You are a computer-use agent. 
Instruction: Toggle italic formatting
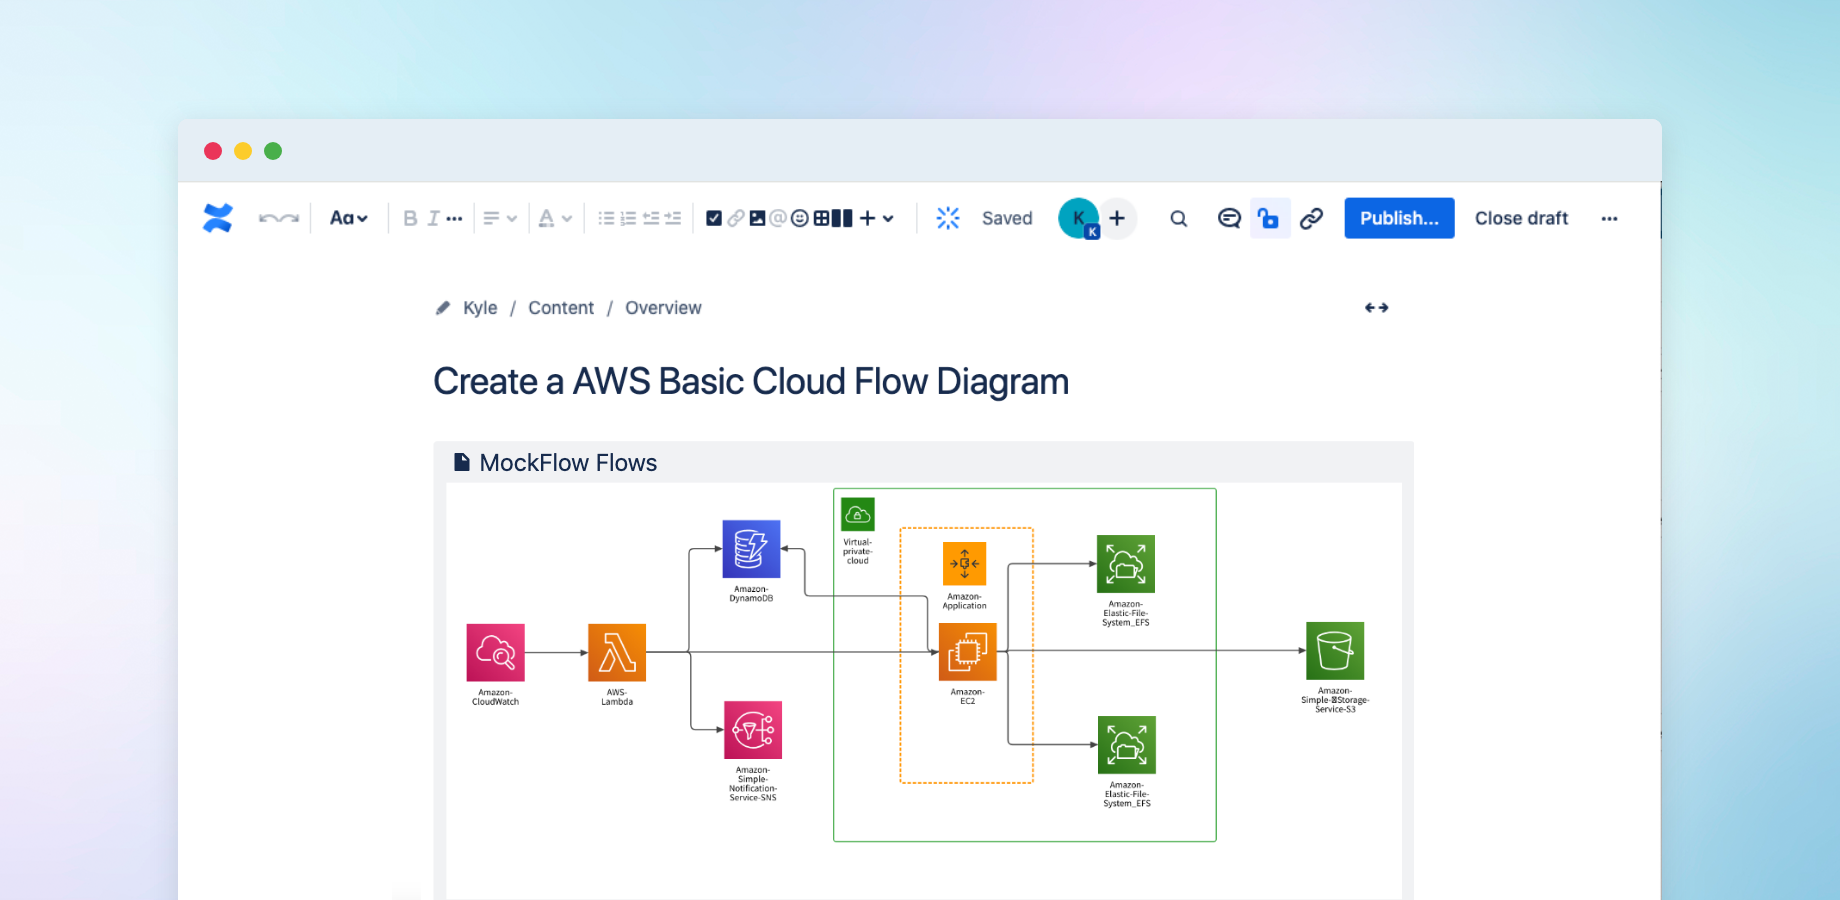[433, 218]
